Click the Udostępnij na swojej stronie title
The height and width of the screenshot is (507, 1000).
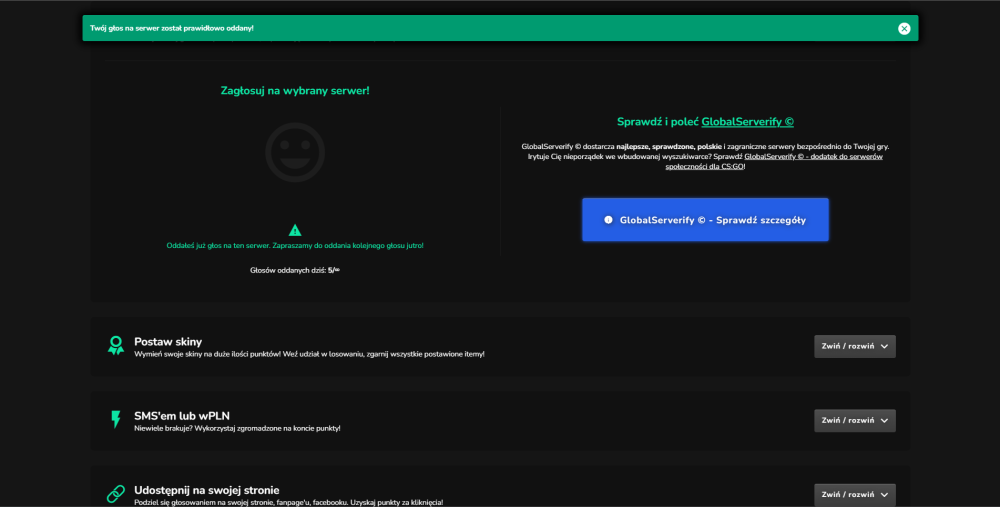[x=207, y=490]
